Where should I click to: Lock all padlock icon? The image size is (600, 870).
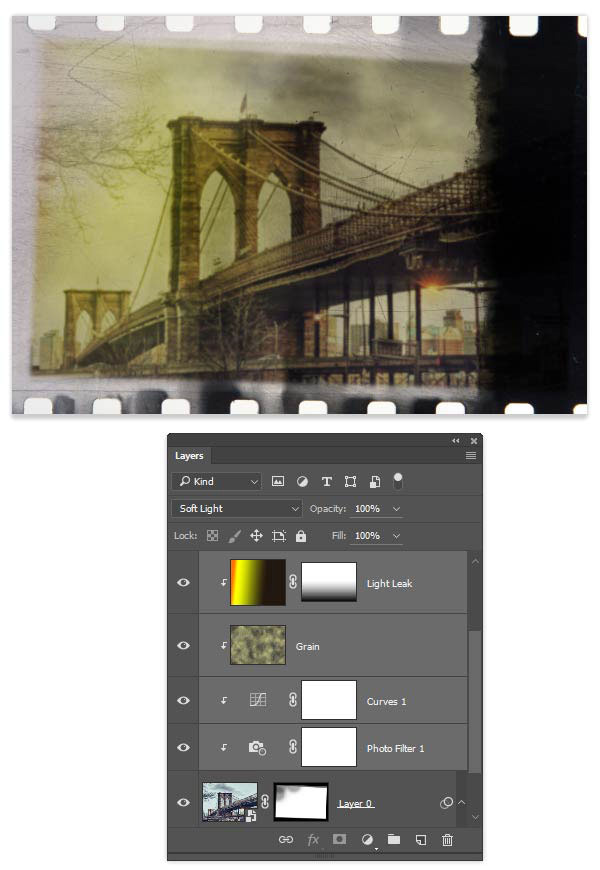click(301, 535)
